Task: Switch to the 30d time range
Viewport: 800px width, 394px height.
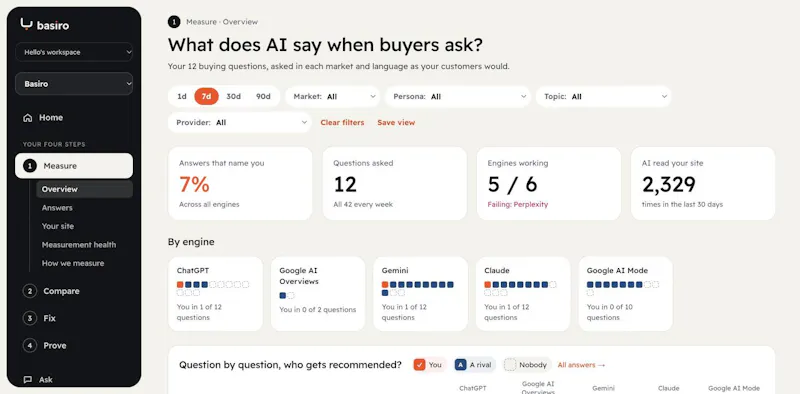Action: pos(233,96)
